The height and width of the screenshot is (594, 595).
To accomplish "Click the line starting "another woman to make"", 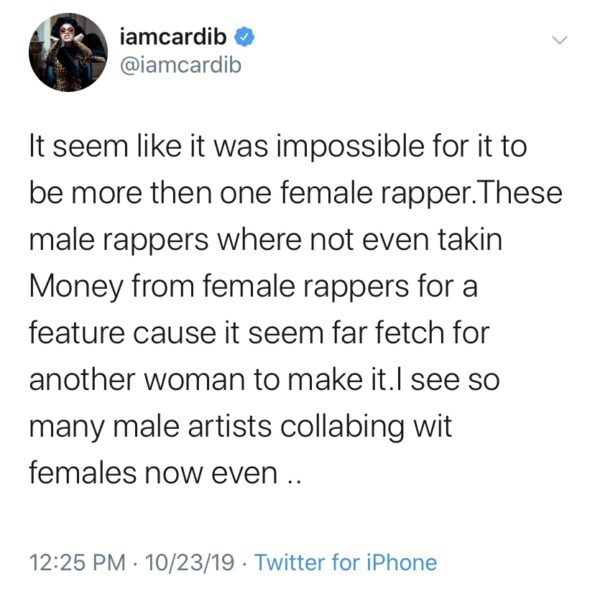I will (264, 380).
